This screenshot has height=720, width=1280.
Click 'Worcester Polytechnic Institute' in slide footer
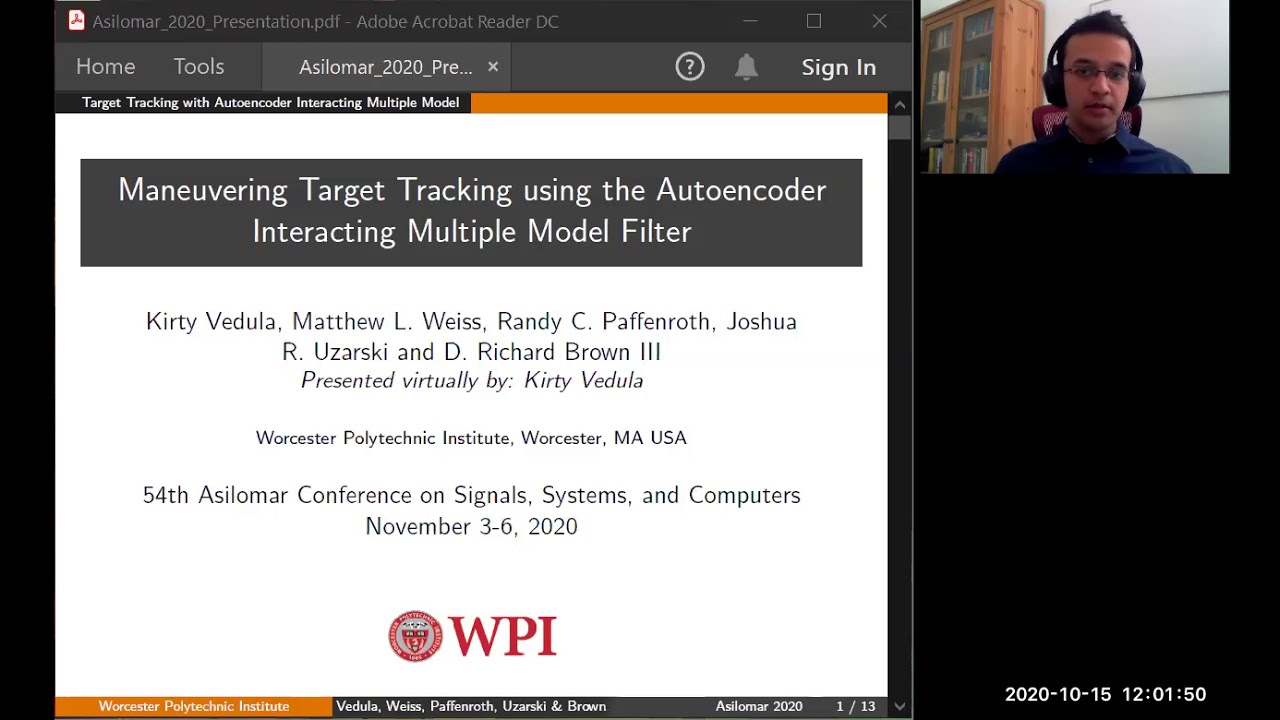pos(194,706)
